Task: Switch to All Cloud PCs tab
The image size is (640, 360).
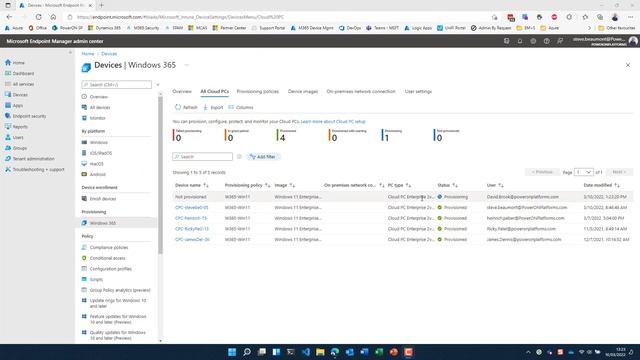Action: pyautogui.click(x=214, y=91)
